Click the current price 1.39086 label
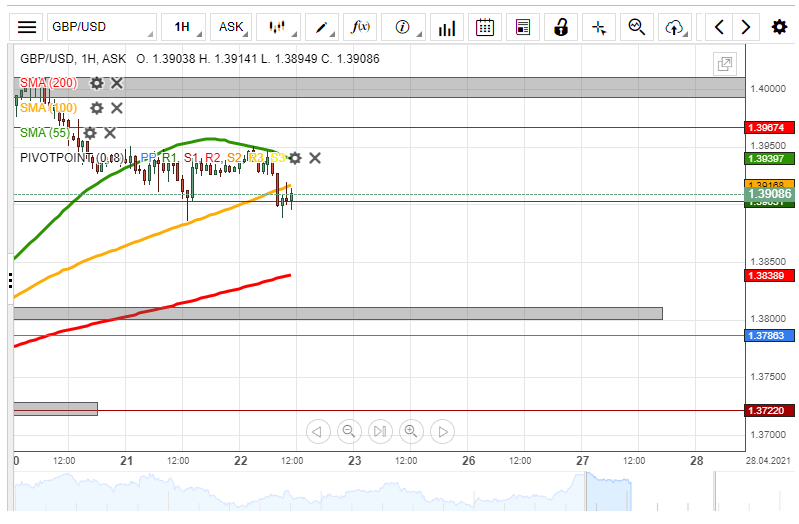The image size is (799, 524). (x=769, y=194)
